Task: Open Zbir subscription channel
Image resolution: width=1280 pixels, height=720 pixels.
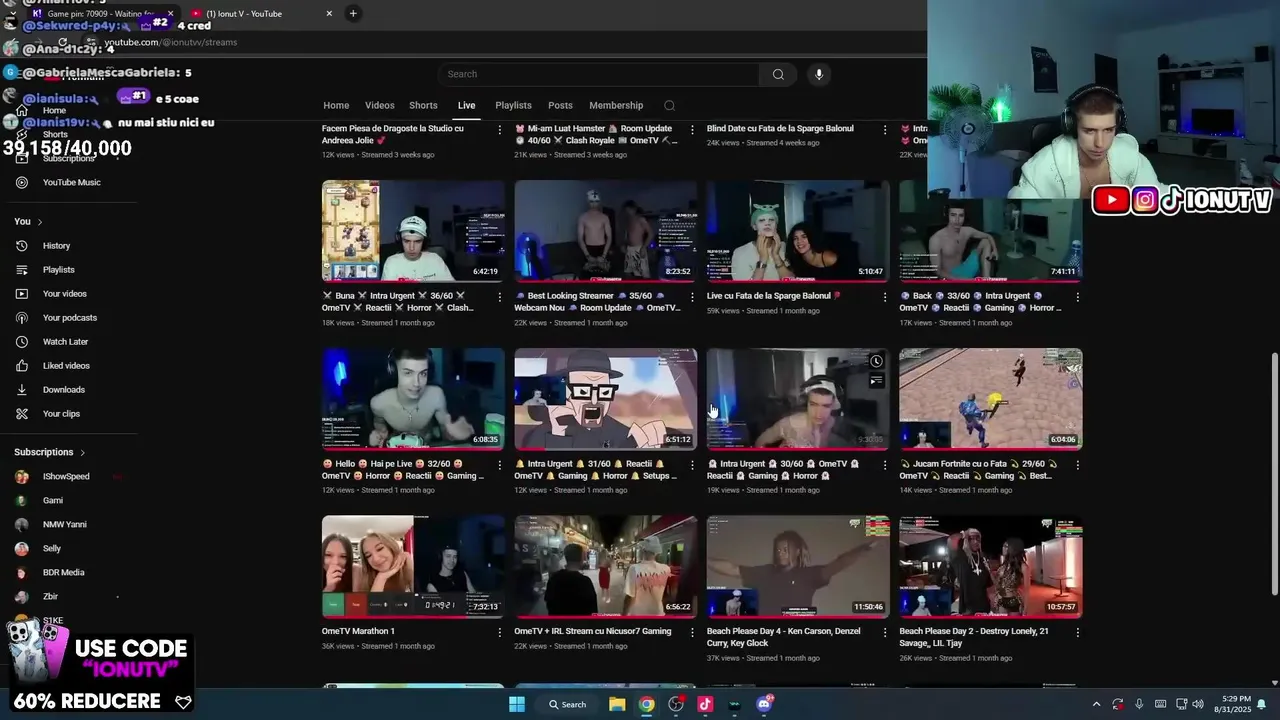Action: pos(50,596)
